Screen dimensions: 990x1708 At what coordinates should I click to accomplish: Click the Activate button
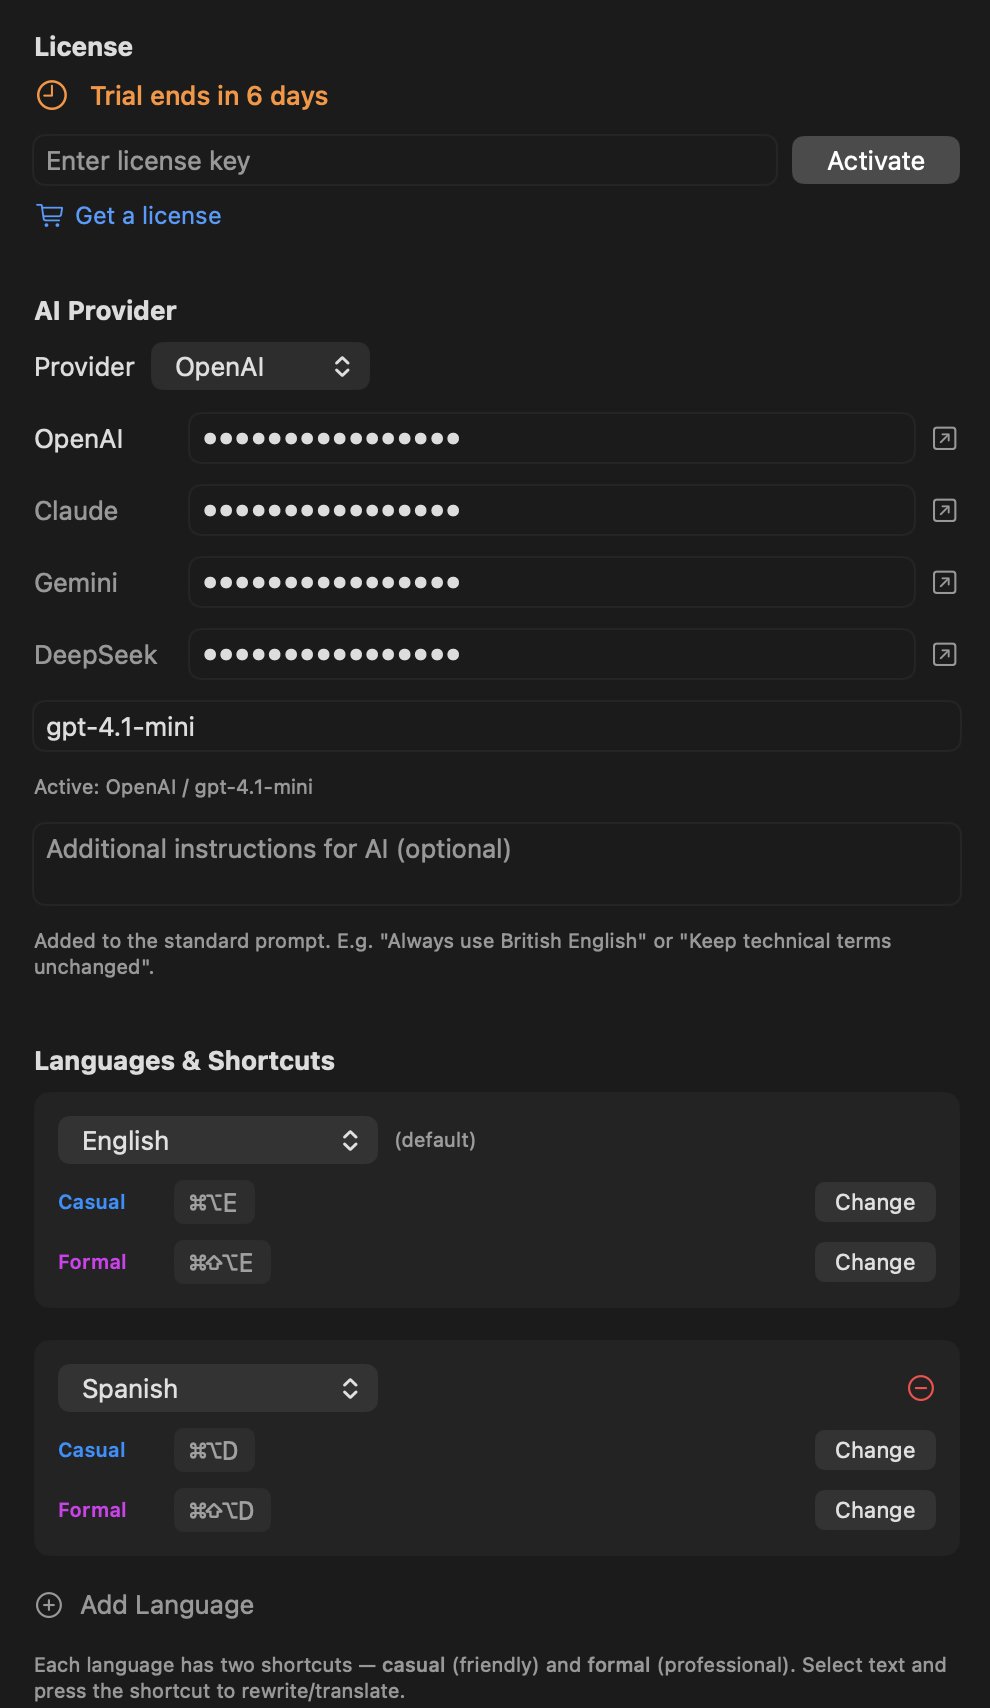[x=876, y=160]
